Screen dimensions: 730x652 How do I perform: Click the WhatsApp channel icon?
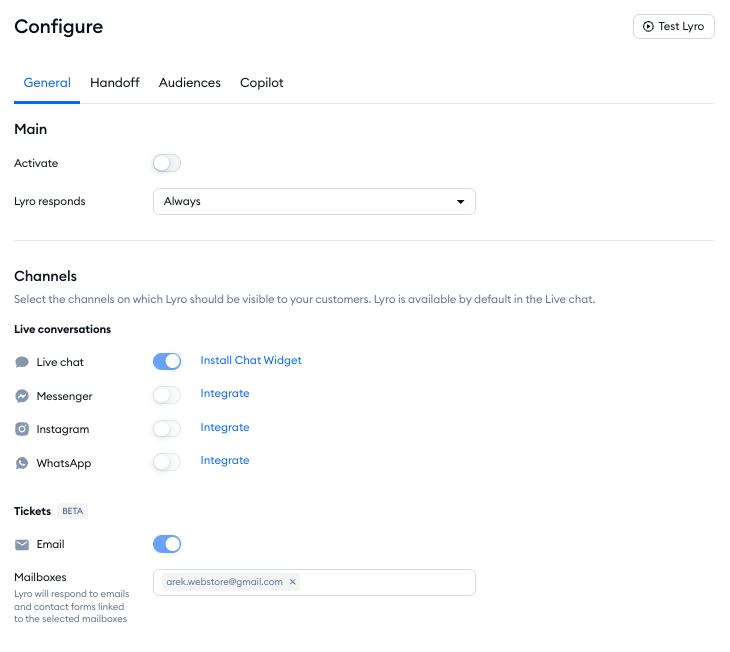(x=22, y=463)
